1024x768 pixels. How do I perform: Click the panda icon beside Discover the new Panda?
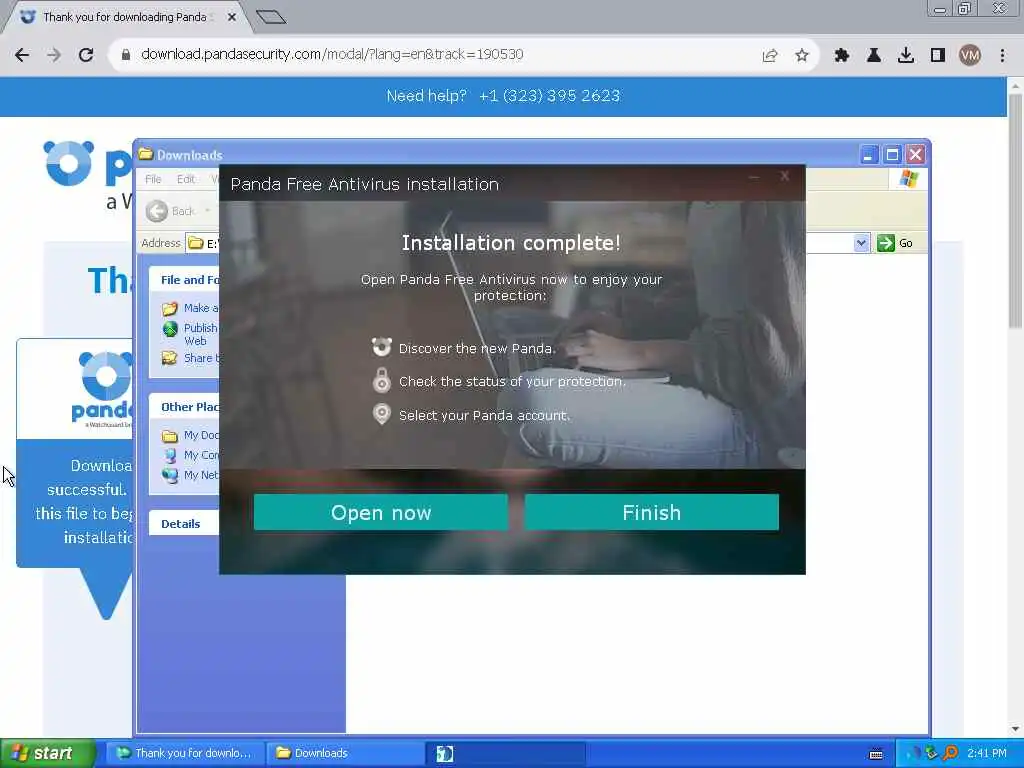(381, 347)
